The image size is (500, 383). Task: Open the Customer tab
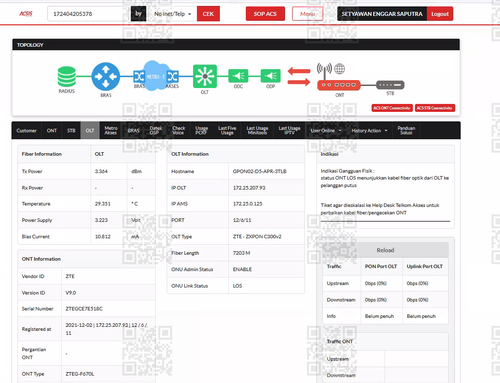coord(26,131)
